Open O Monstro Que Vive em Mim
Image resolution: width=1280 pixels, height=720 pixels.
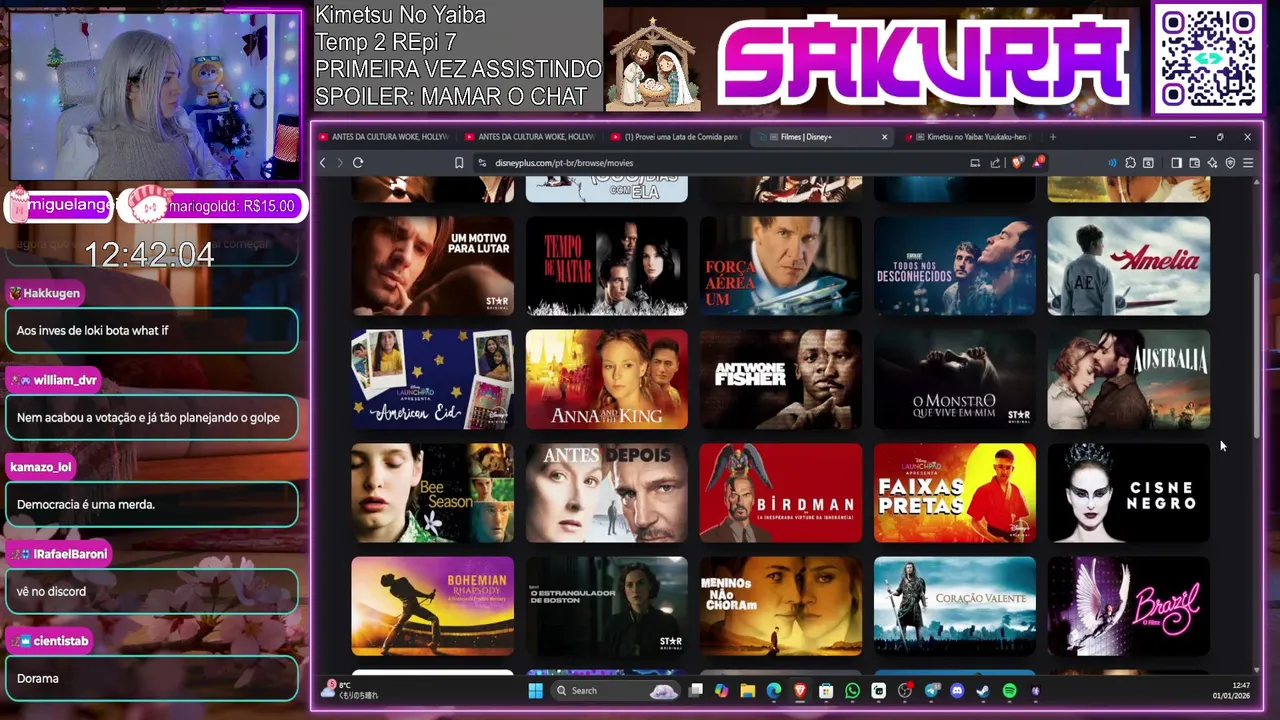point(955,379)
